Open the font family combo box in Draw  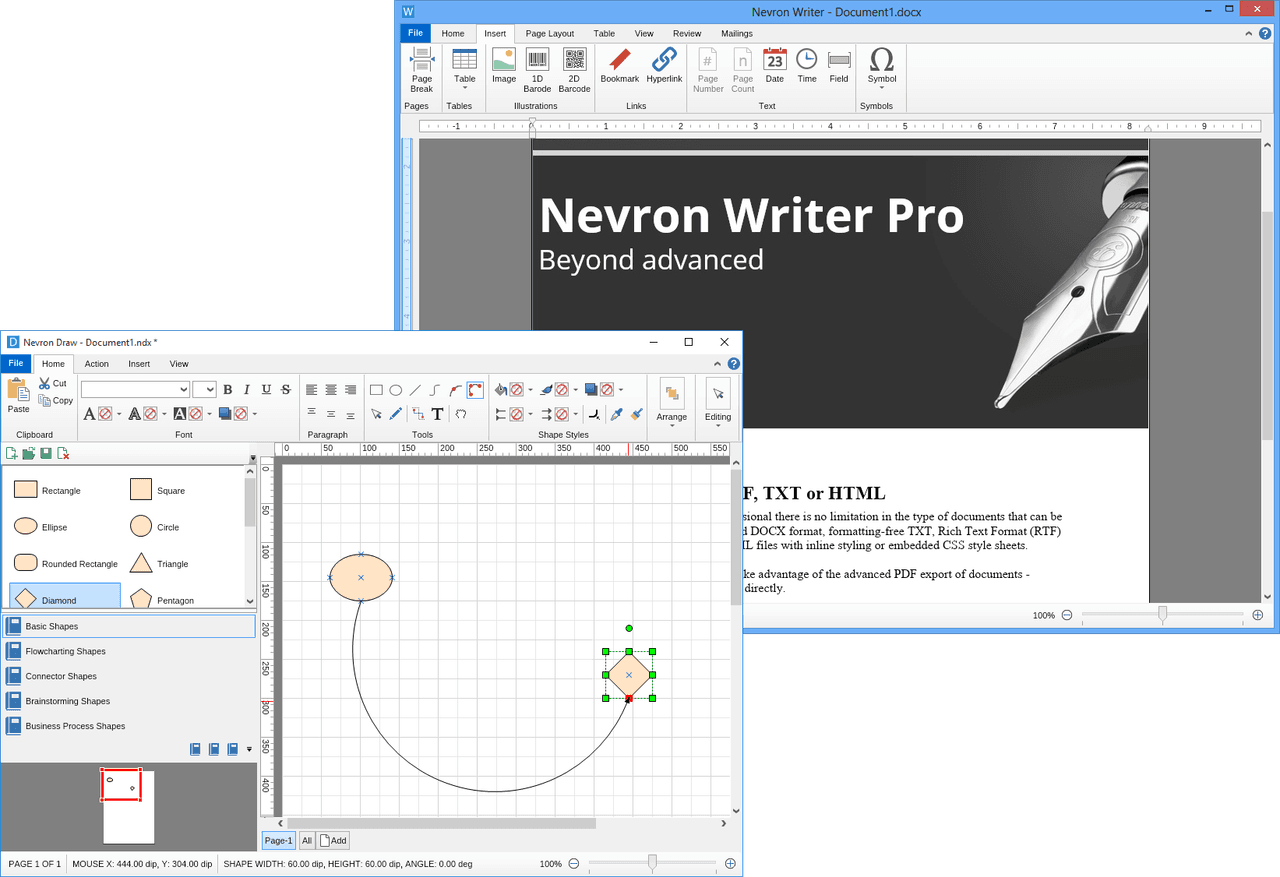tap(135, 390)
